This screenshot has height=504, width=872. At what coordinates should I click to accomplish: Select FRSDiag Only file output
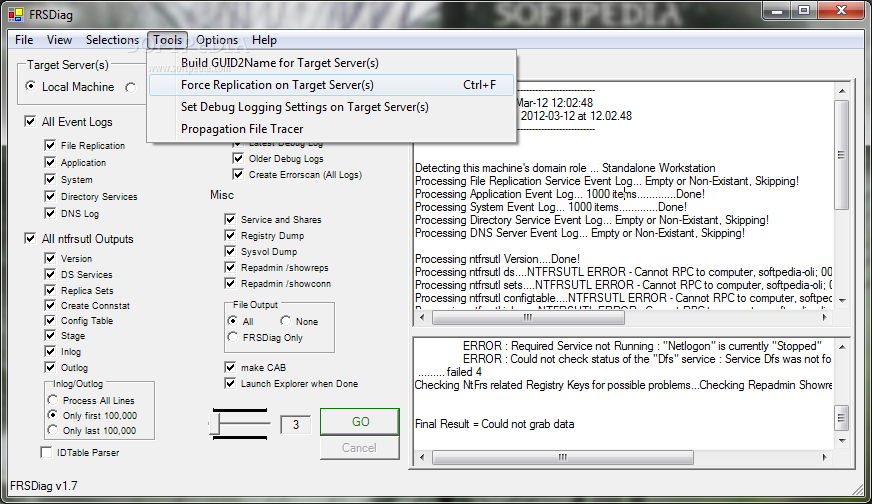click(232, 337)
